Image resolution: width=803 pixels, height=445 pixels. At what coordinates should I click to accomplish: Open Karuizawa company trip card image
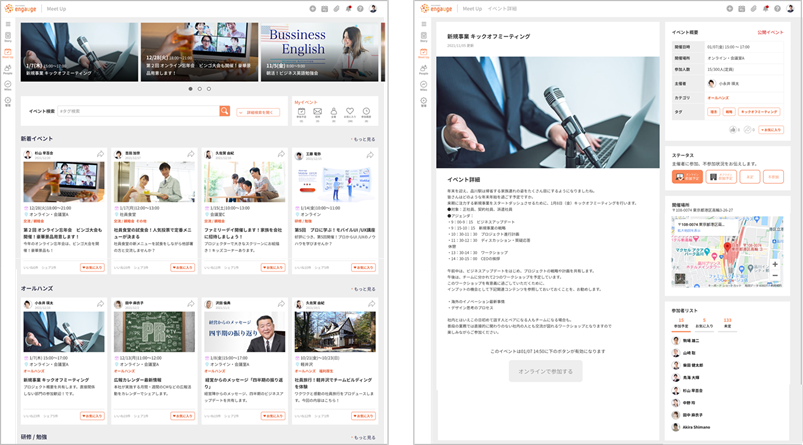tap(335, 332)
